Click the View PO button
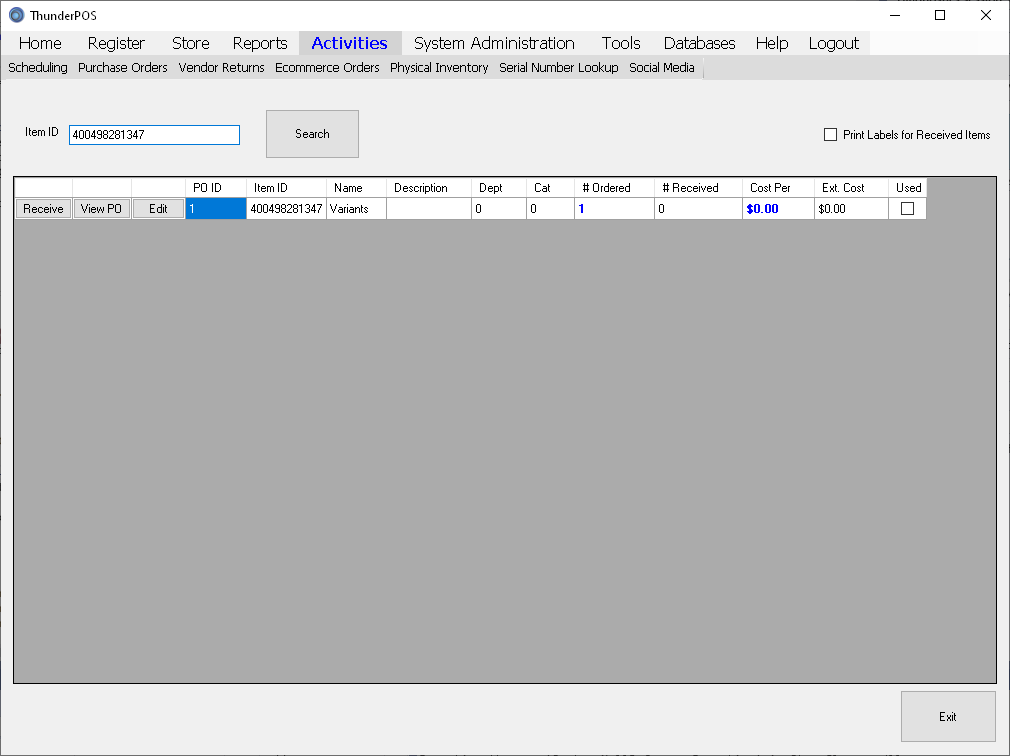Screen dimensions: 1010x756 coord(101,209)
